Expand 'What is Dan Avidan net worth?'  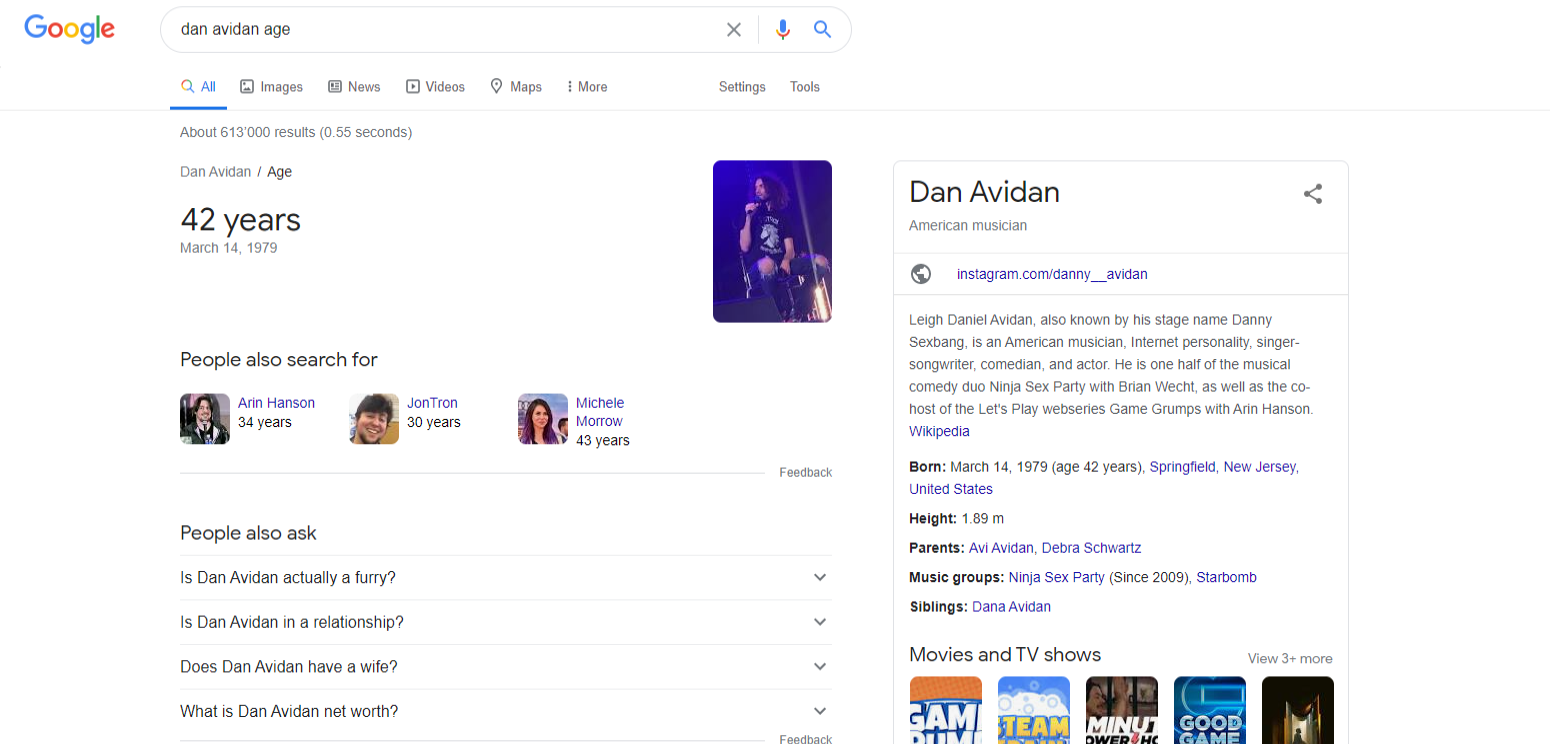[x=506, y=711]
